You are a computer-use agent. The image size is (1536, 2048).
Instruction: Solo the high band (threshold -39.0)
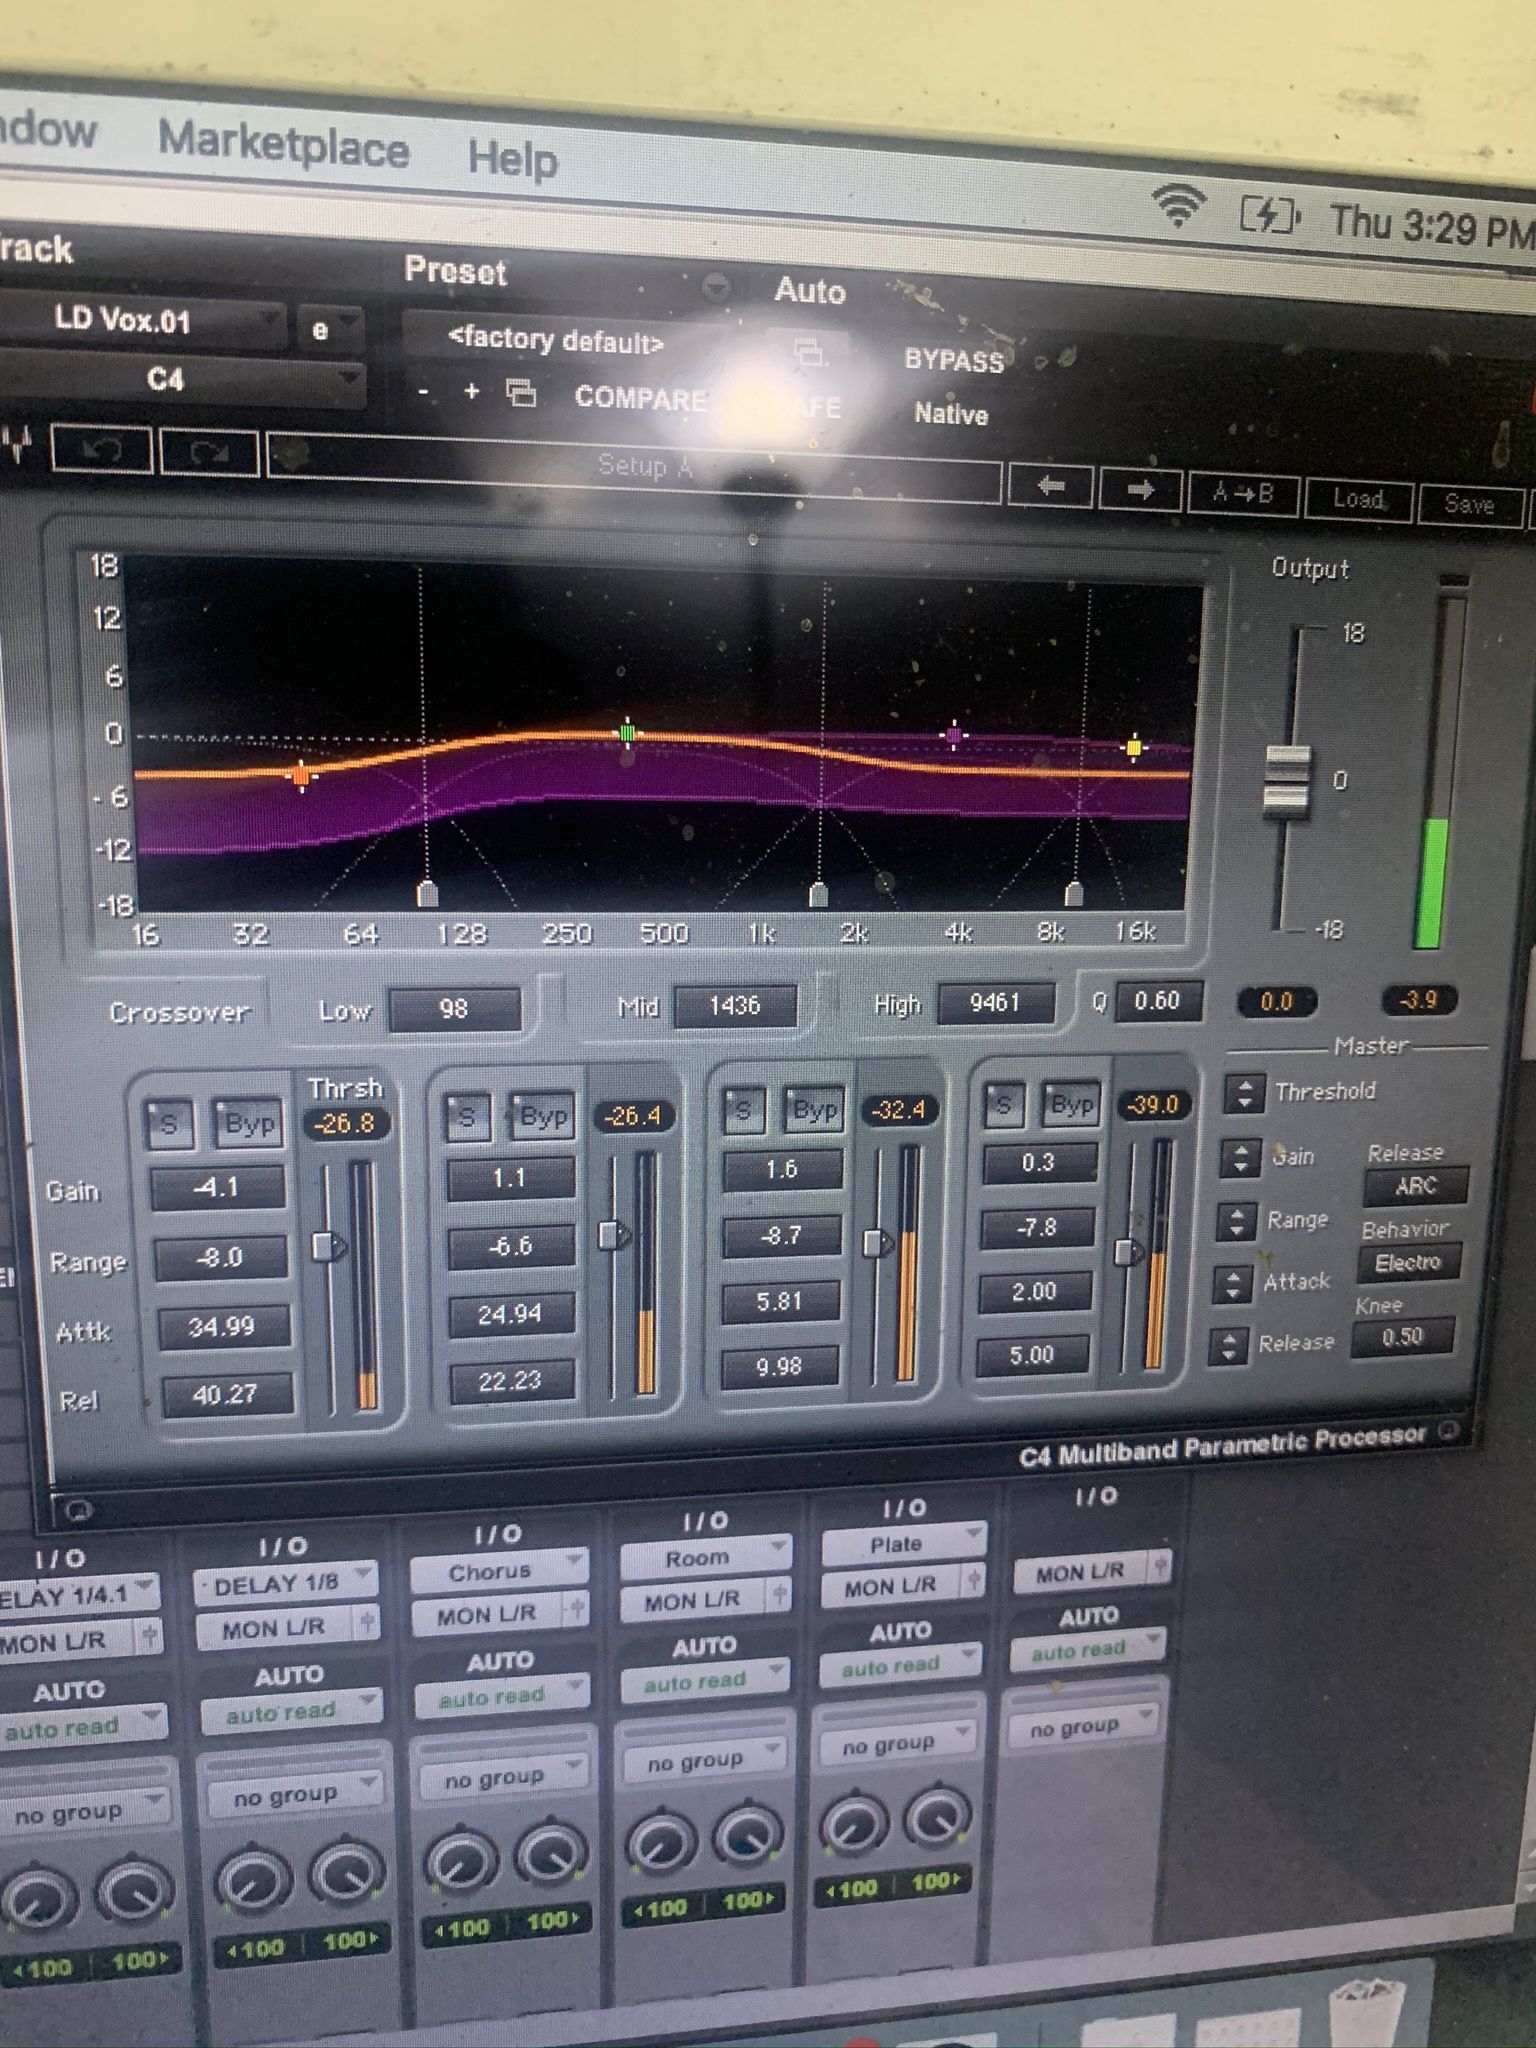click(x=1003, y=1105)
